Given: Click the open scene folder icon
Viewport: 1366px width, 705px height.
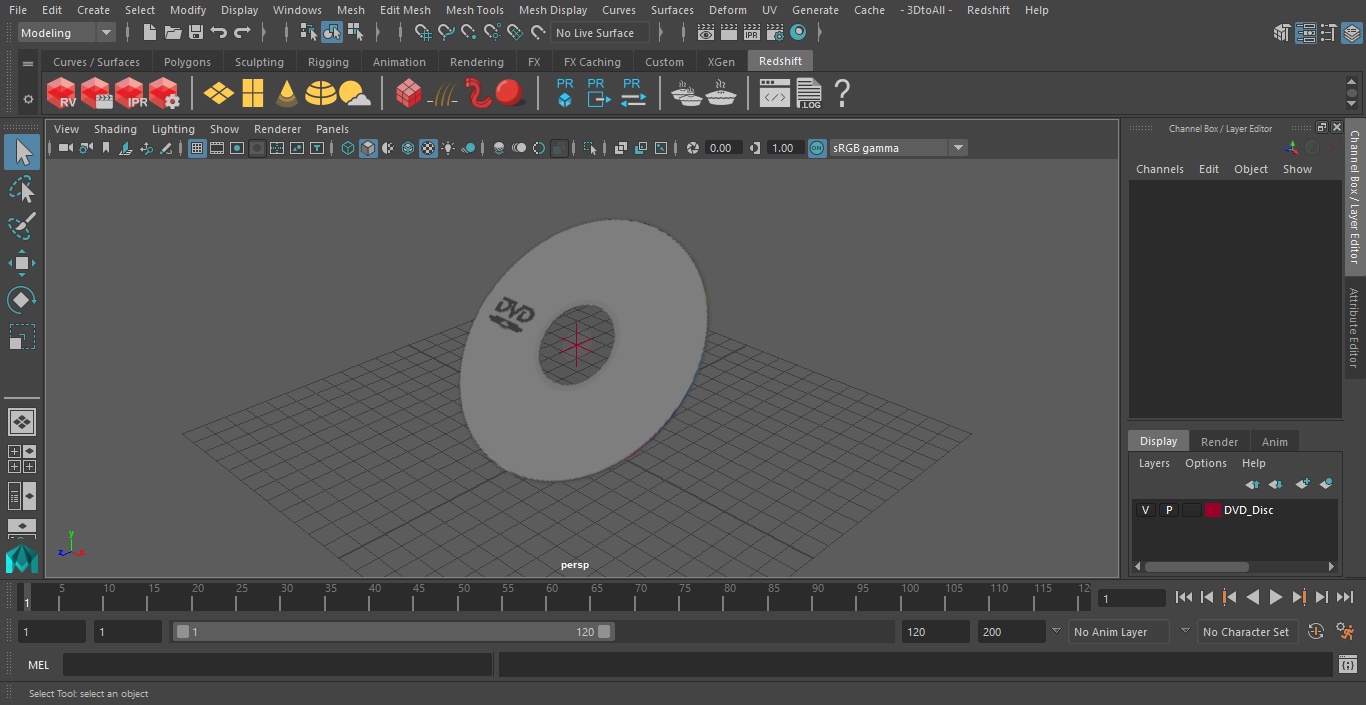Looking at the screenshot, I should [x=172, y=33].
